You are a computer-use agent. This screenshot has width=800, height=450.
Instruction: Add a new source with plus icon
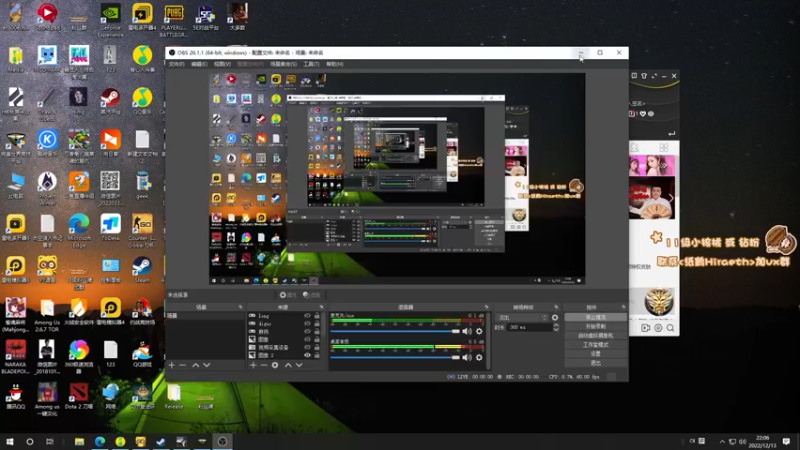(253, 365)
